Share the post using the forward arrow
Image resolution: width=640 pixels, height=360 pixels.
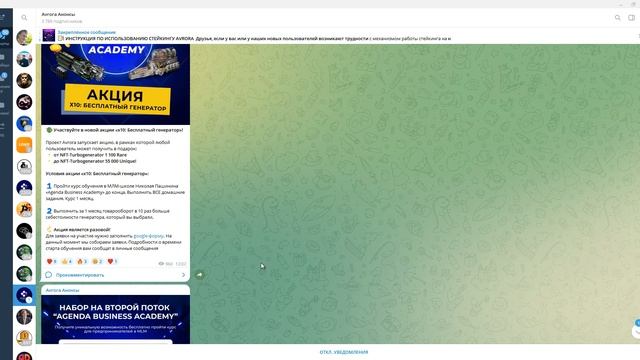tap(199, 275)
